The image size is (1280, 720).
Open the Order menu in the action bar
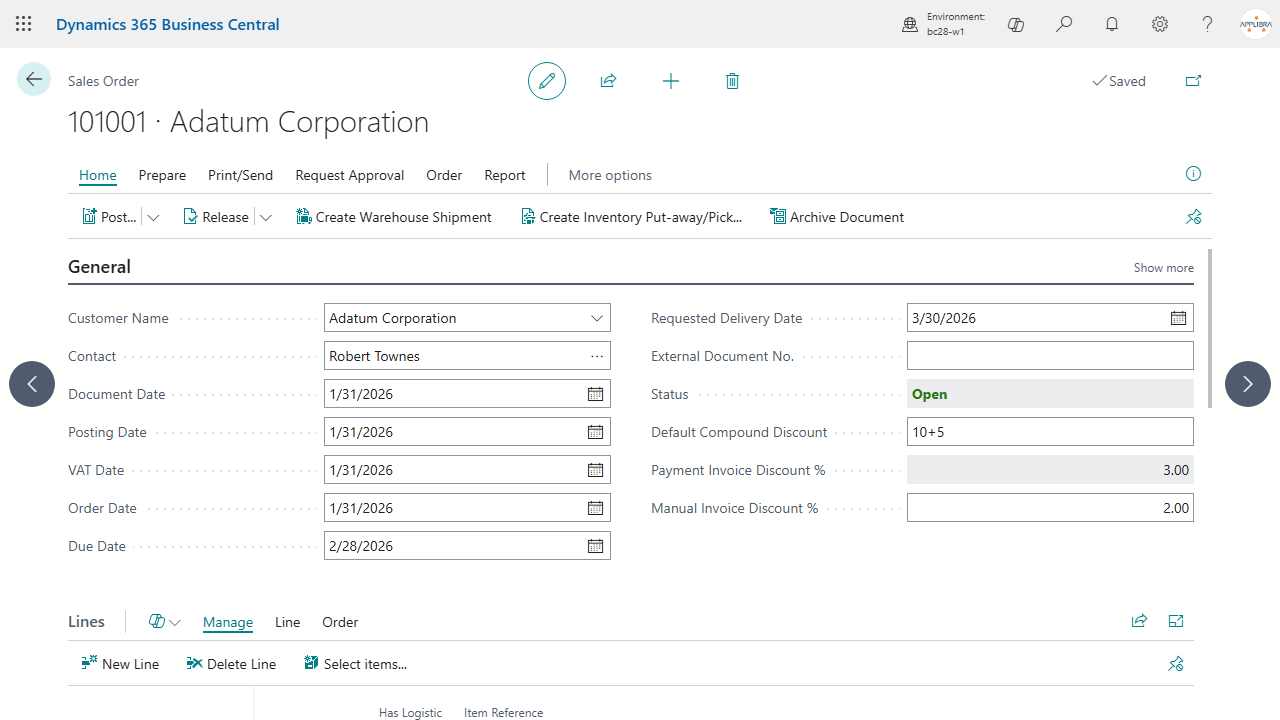pyautogui.click(x=444, y=175)
